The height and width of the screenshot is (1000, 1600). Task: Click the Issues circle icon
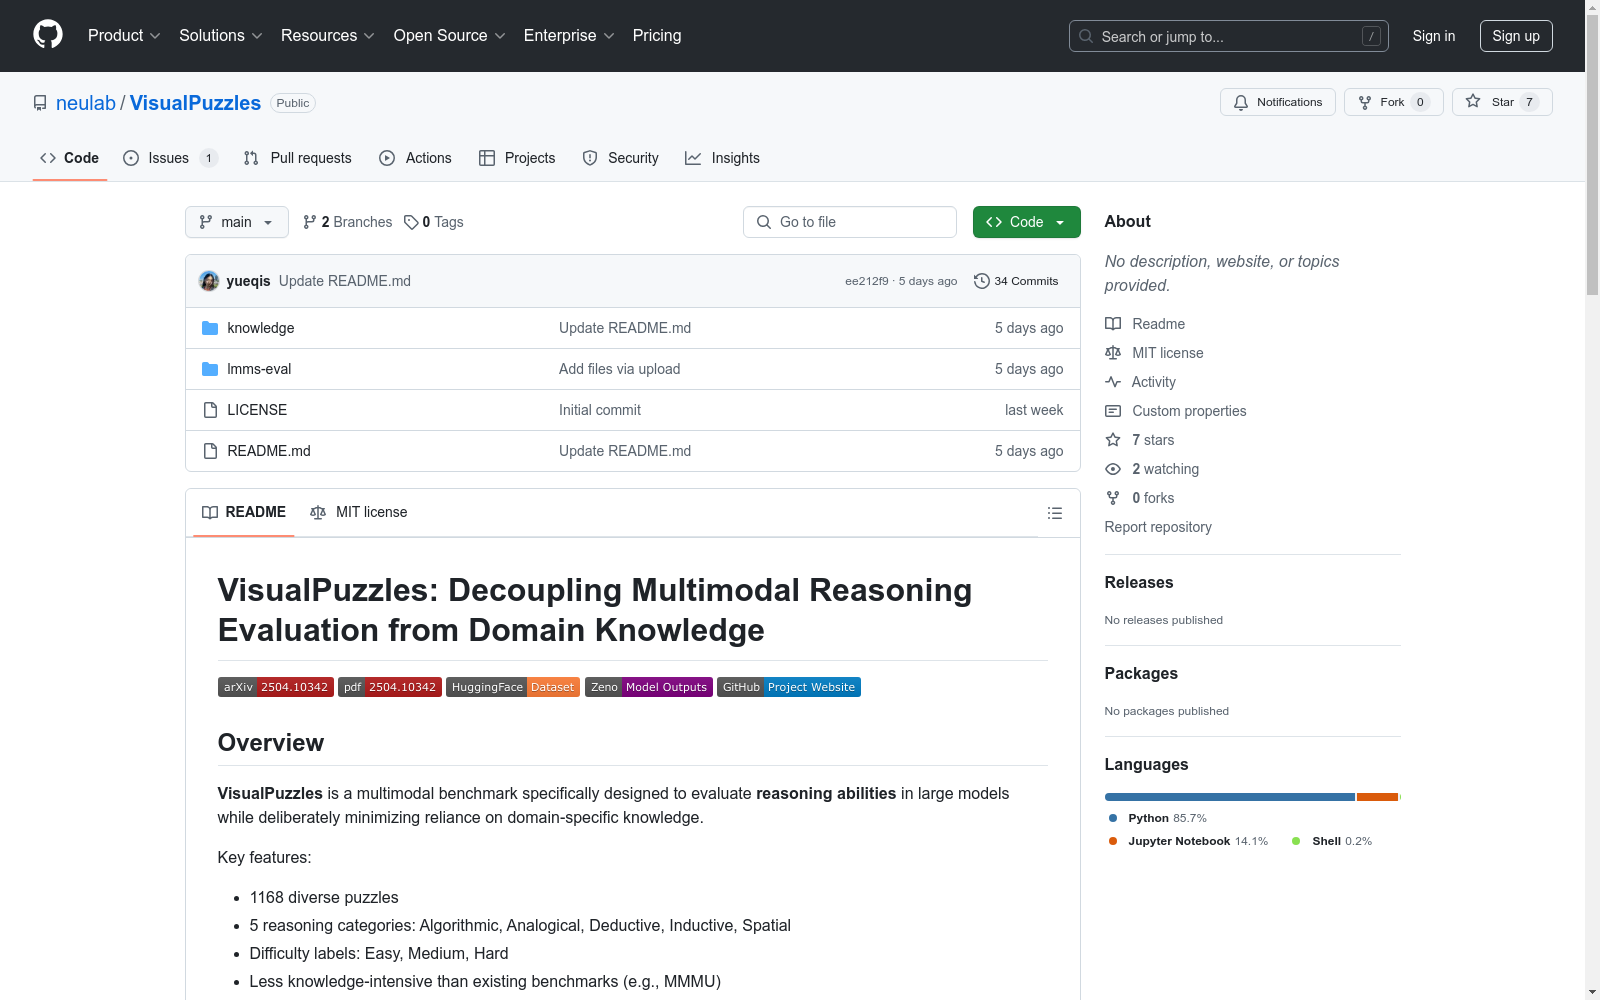tap(131, 158)
